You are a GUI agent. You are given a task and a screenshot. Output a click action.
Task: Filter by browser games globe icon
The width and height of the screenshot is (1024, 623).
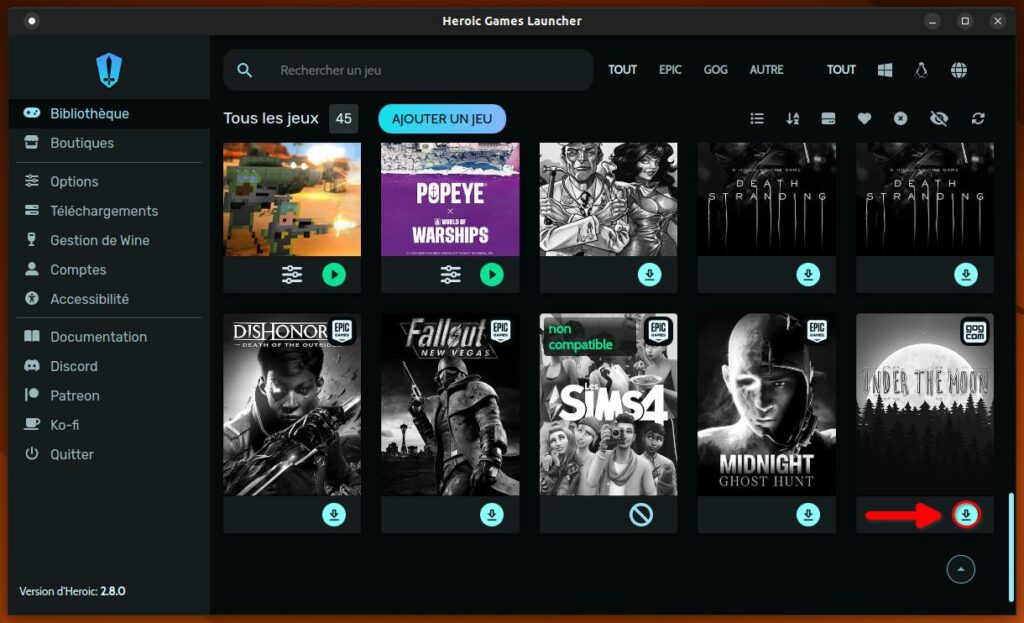[x=958, y=70]
